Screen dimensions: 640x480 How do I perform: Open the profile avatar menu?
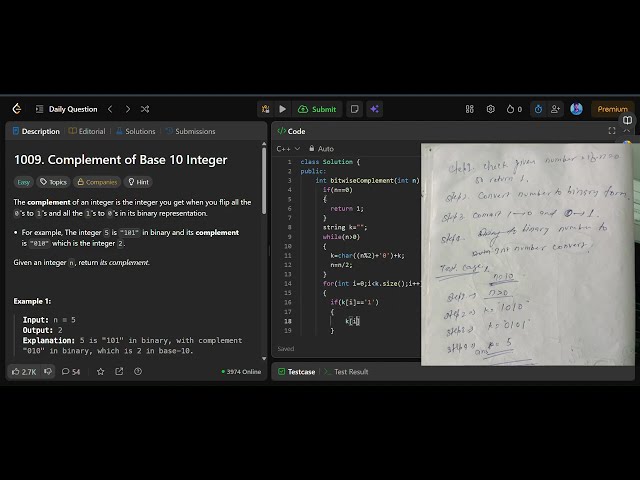pos(576,109)
